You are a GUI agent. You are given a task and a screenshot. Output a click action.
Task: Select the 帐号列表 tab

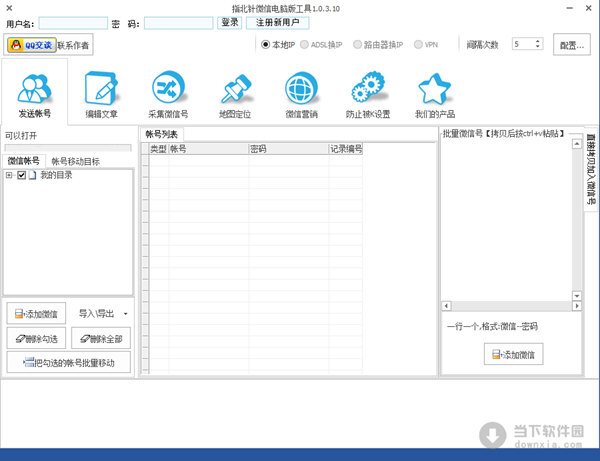pyautogui.click(x=161, y=134)
